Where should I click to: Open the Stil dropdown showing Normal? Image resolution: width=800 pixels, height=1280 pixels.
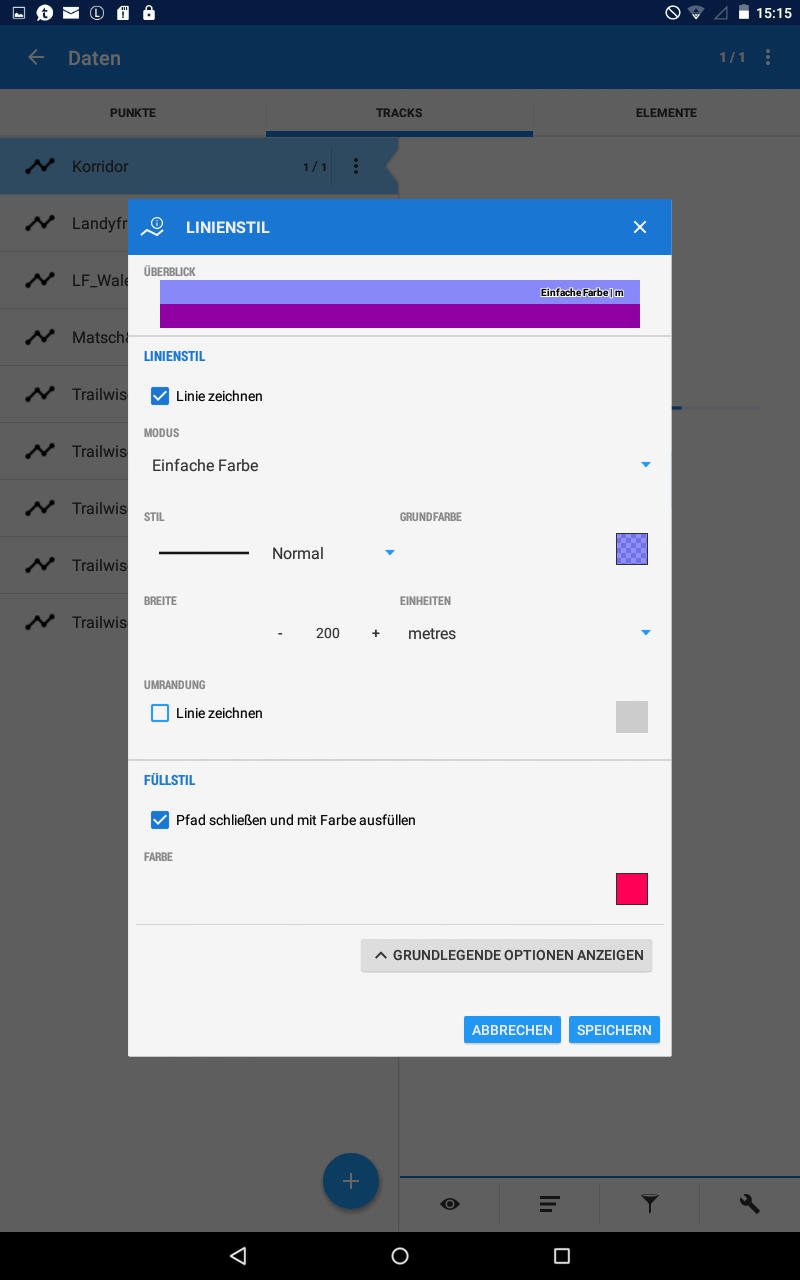(x=334, y=553)
